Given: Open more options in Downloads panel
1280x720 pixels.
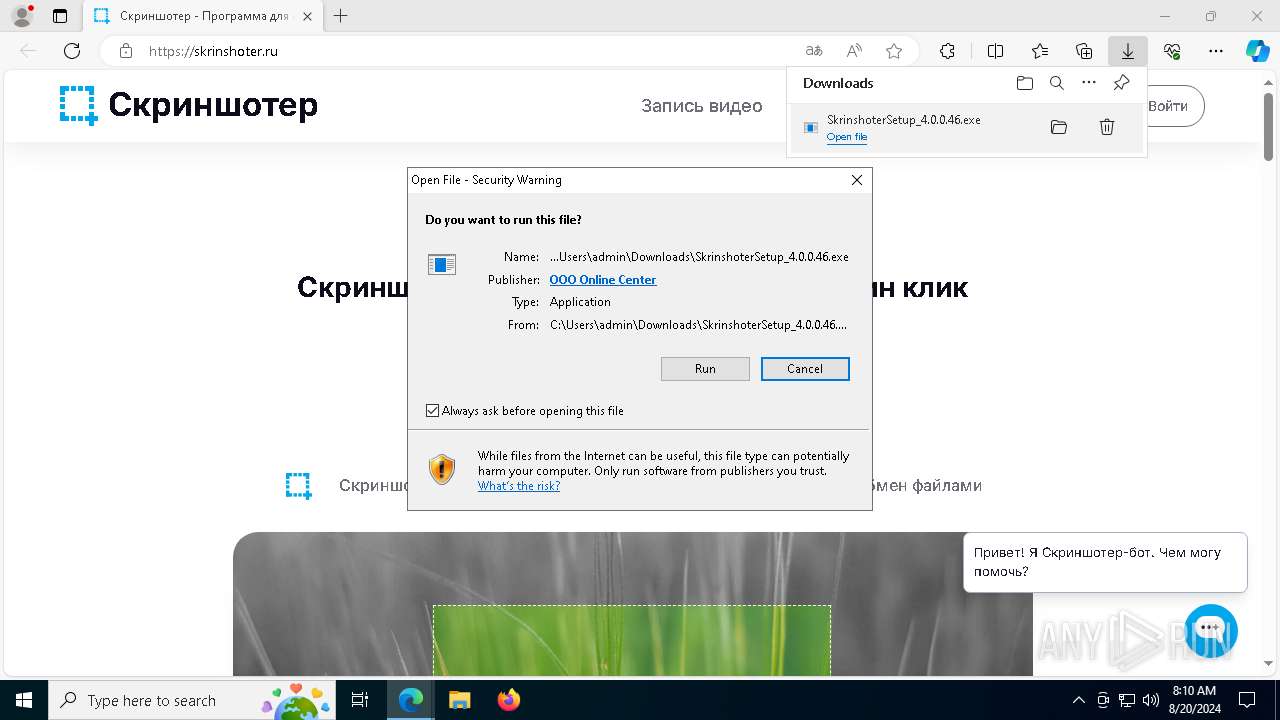Looking at the screenshot, I should coord(1089,83).
